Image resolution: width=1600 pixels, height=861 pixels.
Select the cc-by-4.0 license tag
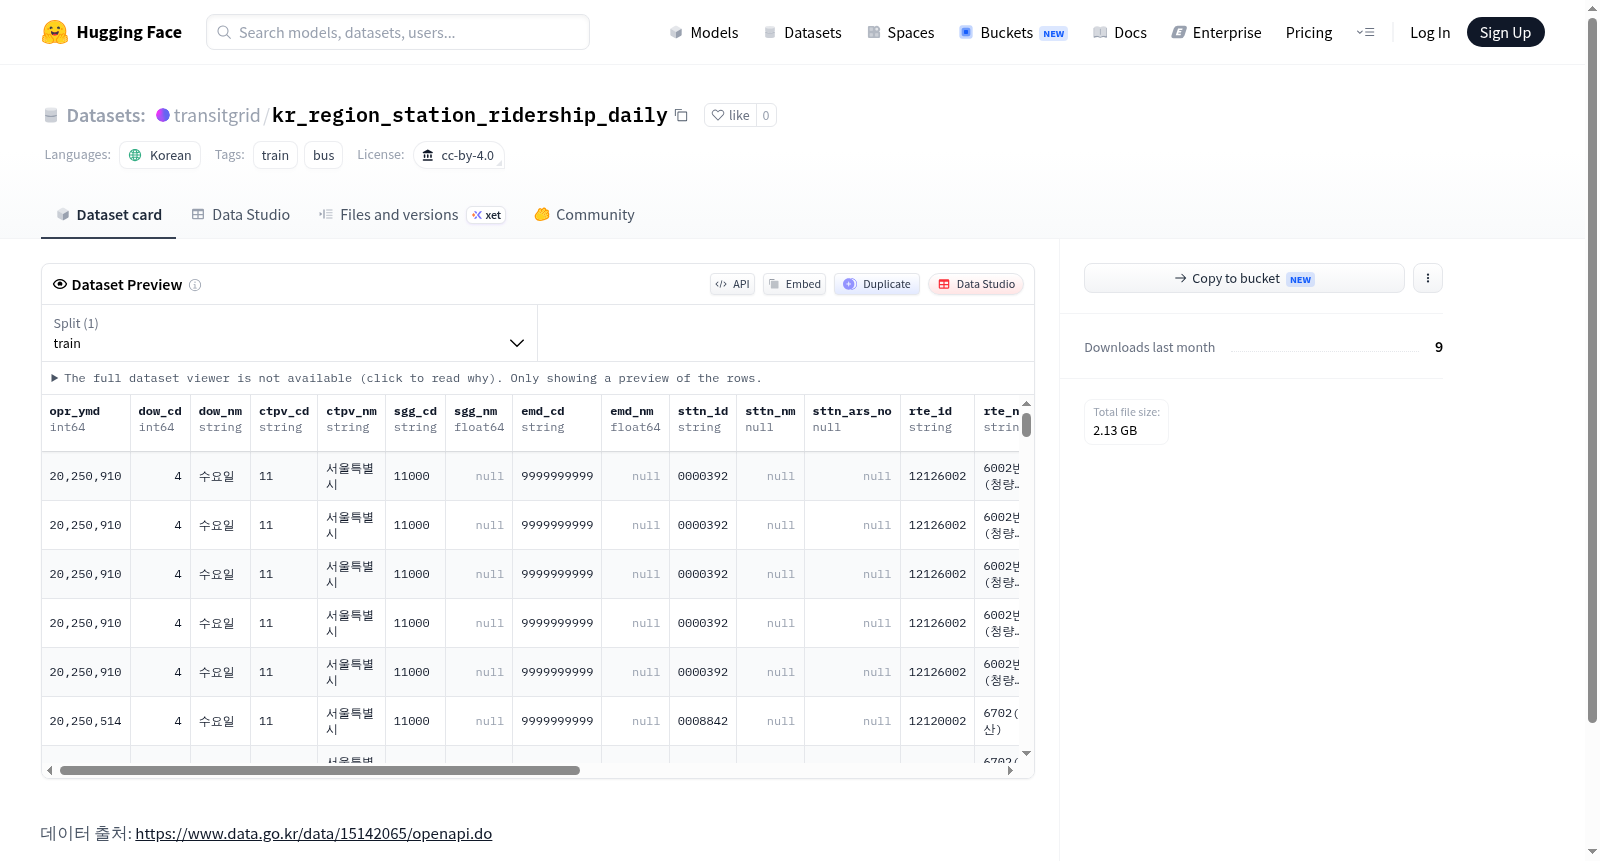pyautogui.click(x=458, y=155)
